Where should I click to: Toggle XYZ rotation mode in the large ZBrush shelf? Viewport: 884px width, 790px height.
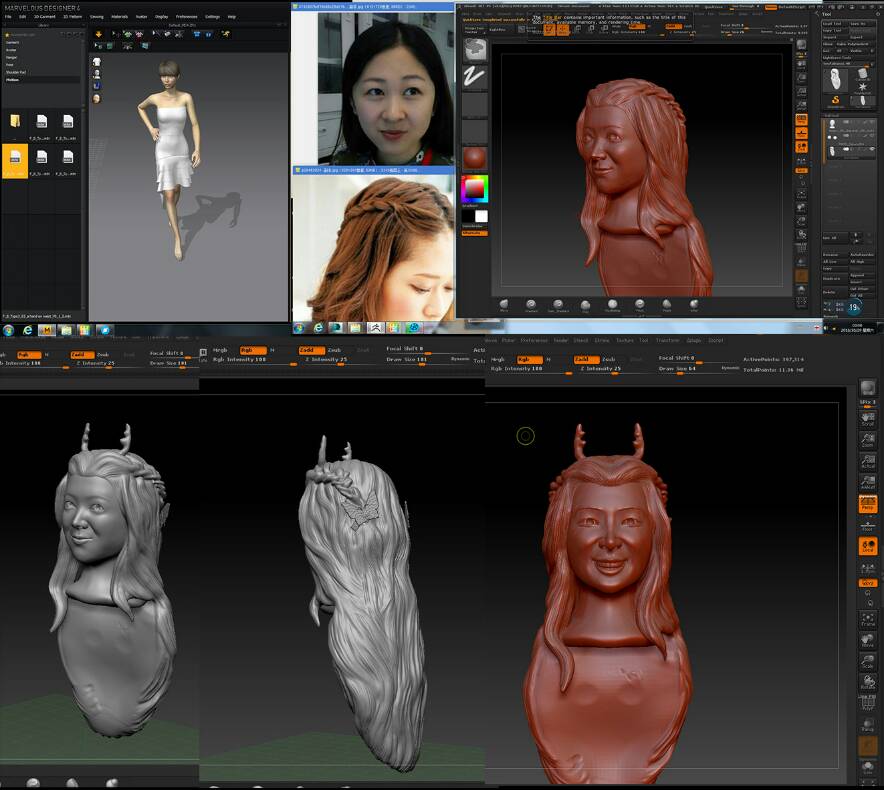tap(868, 581)
